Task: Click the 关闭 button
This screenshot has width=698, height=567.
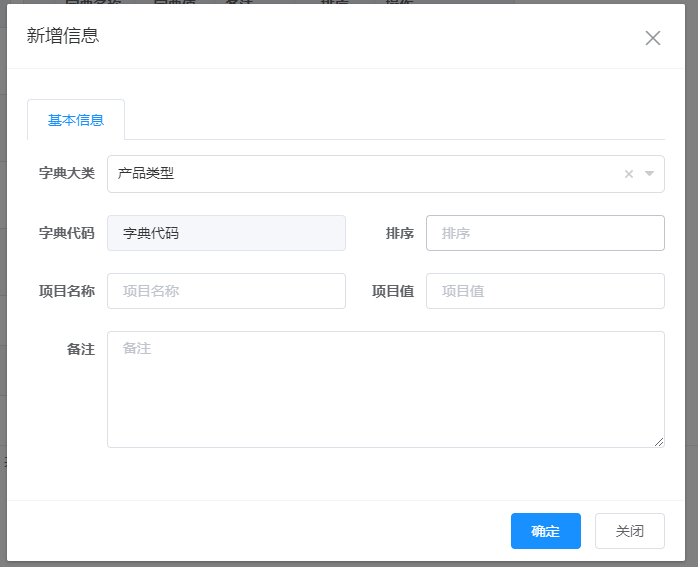Action: (x=629, y=531)
